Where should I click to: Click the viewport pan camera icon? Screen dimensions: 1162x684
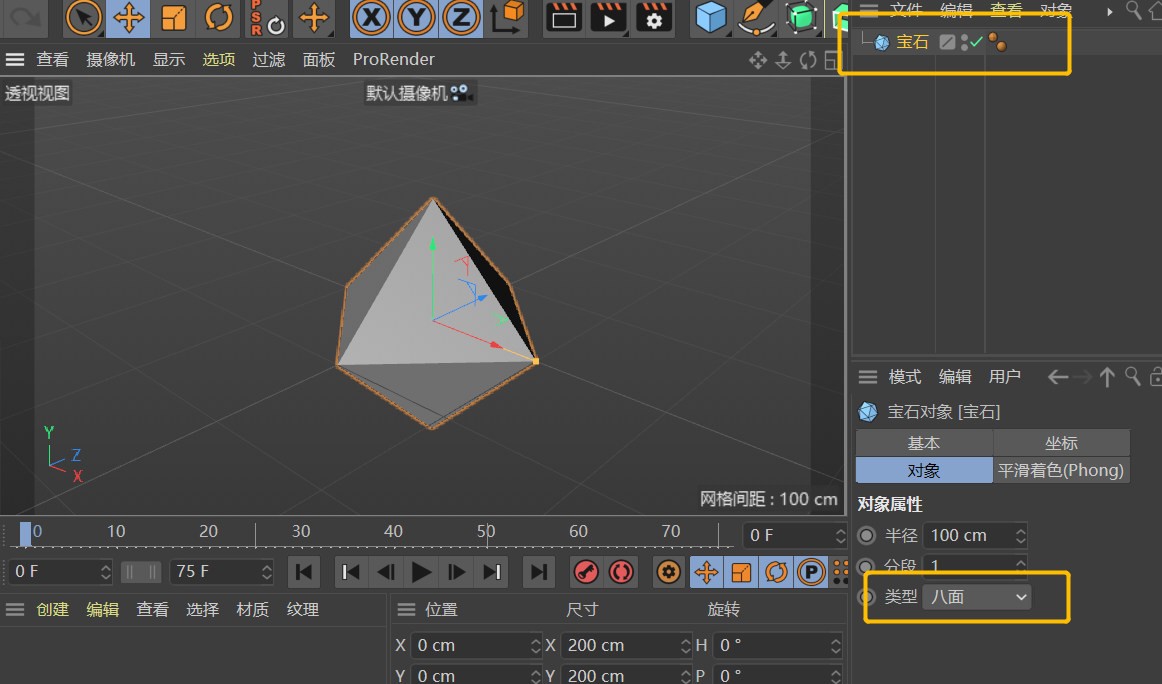click(757, 60)
